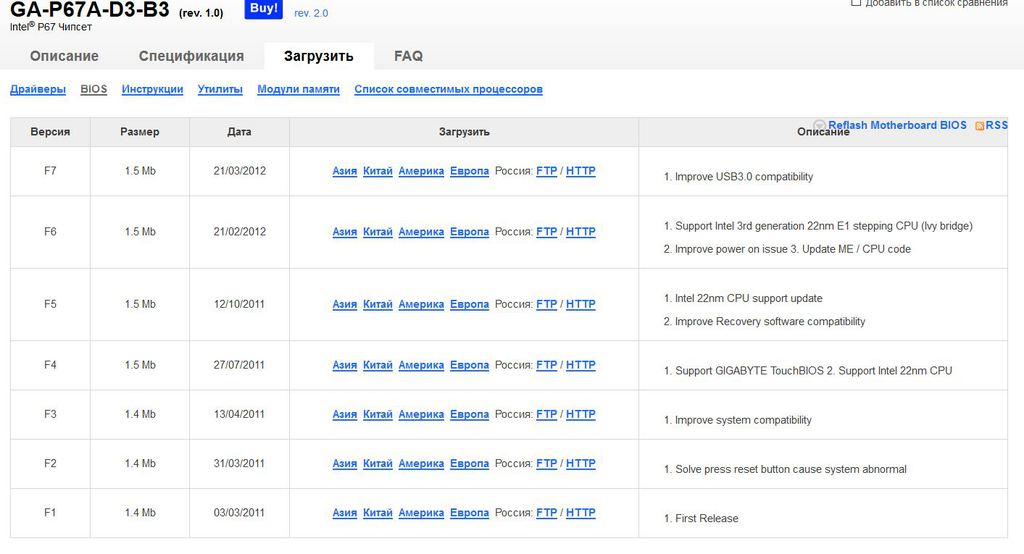Download F7 BIOS from Китай server
This screenshot has width=1024, height=554.
377,171
